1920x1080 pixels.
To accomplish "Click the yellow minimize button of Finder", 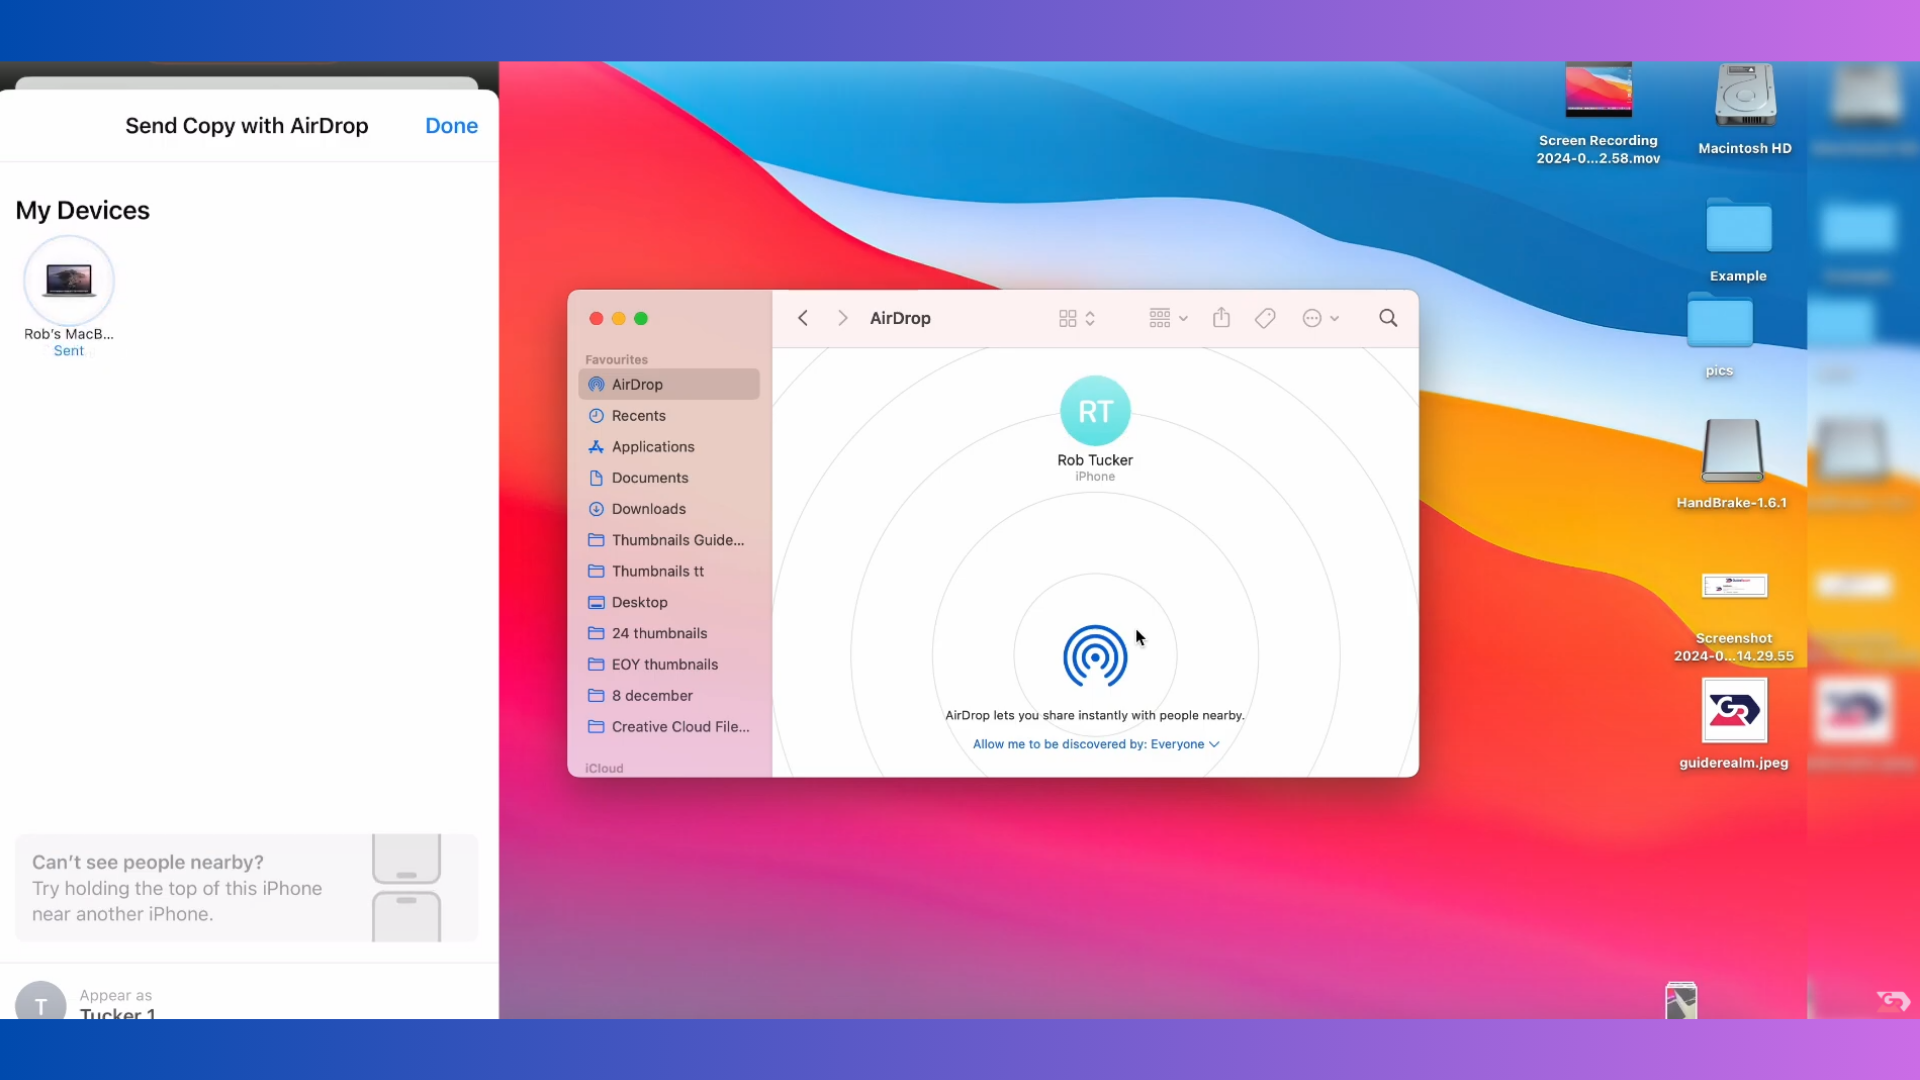I will pyautogui.click(x=618, y=318).
